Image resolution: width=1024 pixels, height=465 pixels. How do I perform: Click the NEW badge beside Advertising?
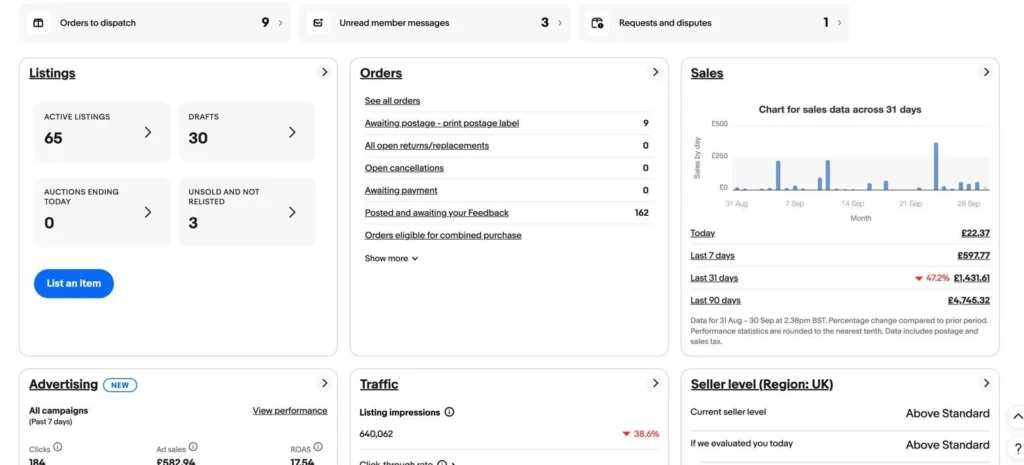tap(120, 385)
